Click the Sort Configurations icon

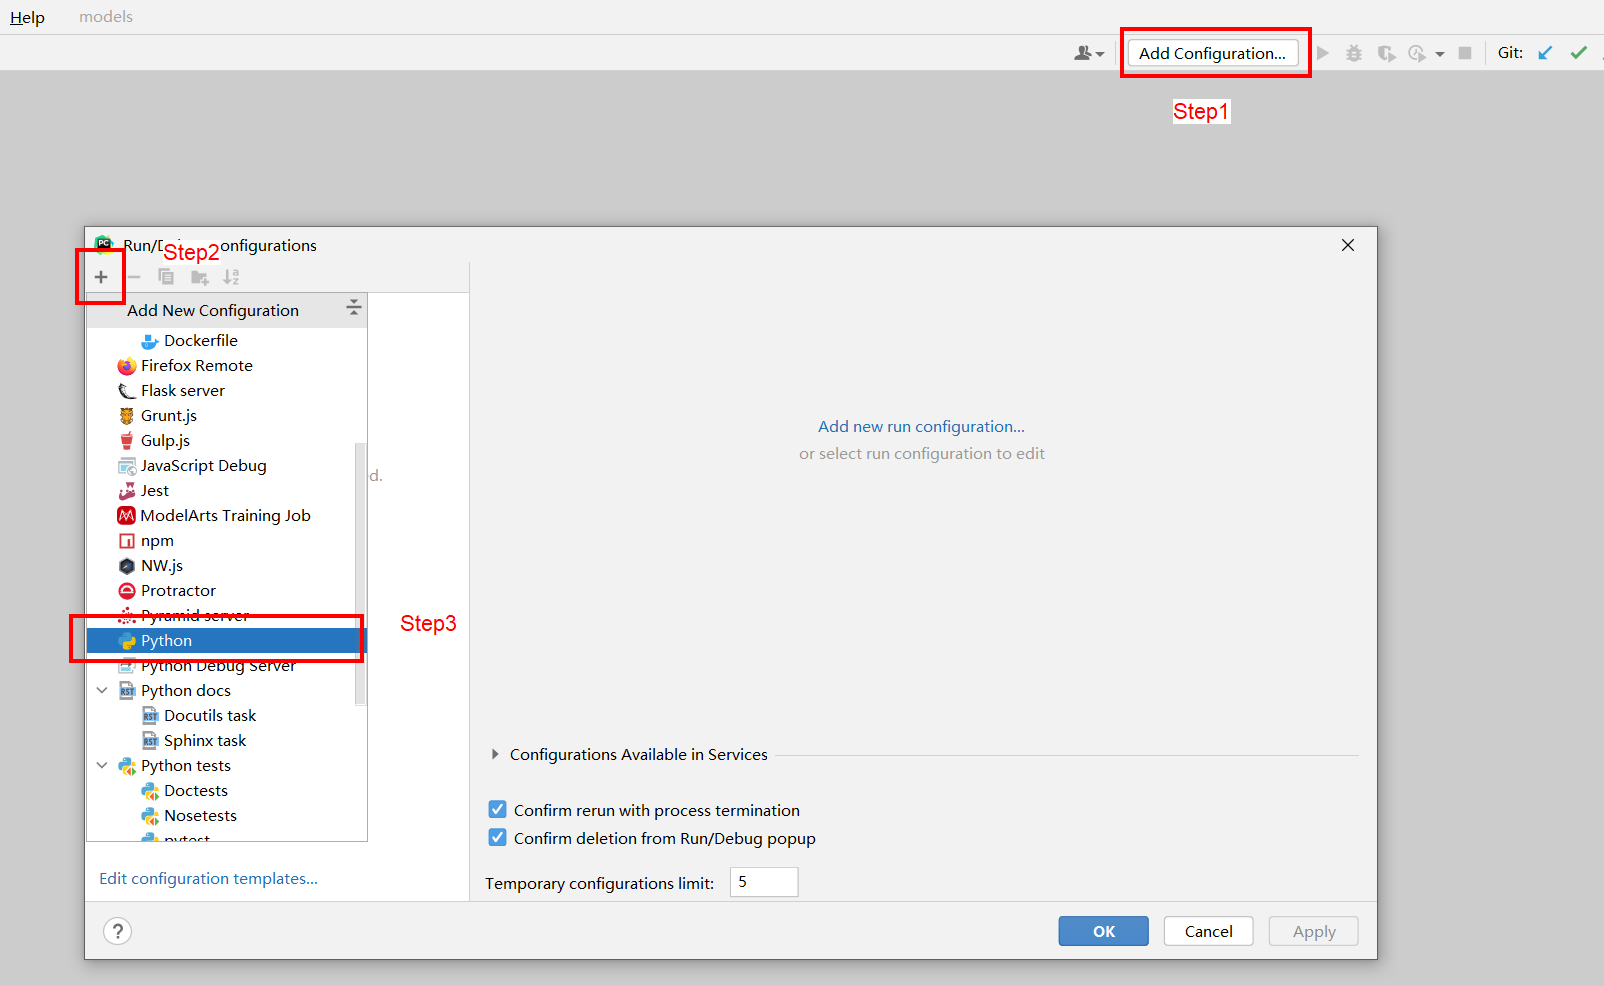[231, 277]
